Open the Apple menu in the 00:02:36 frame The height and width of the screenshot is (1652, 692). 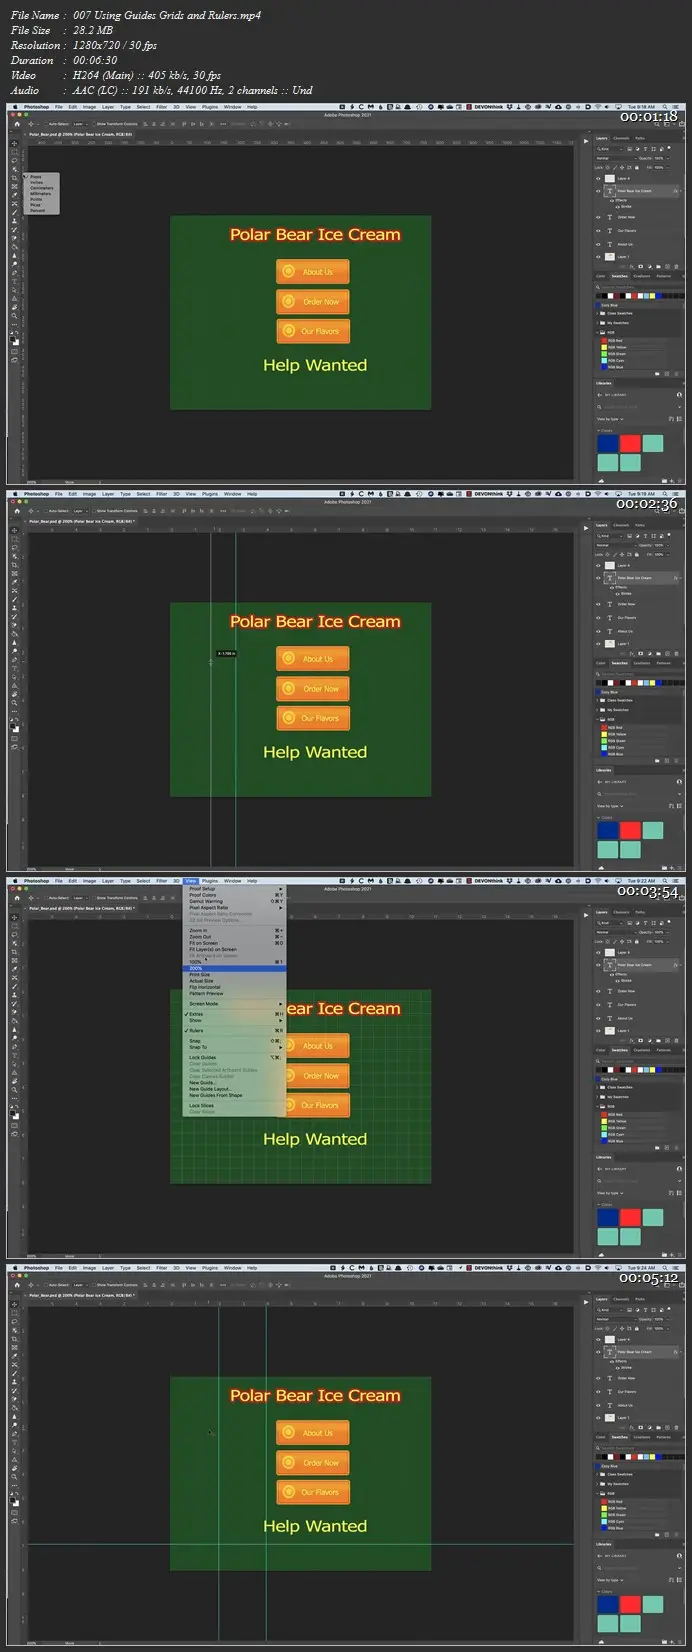(15, 494)
